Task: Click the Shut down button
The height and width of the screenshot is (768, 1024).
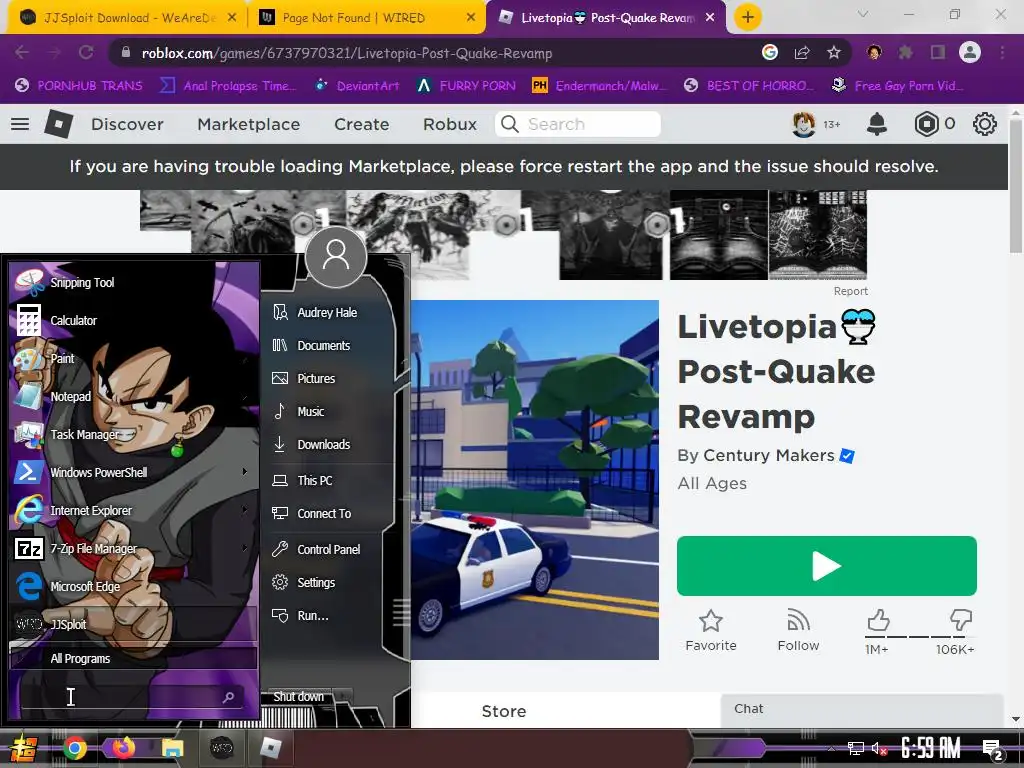Action: 298,697
